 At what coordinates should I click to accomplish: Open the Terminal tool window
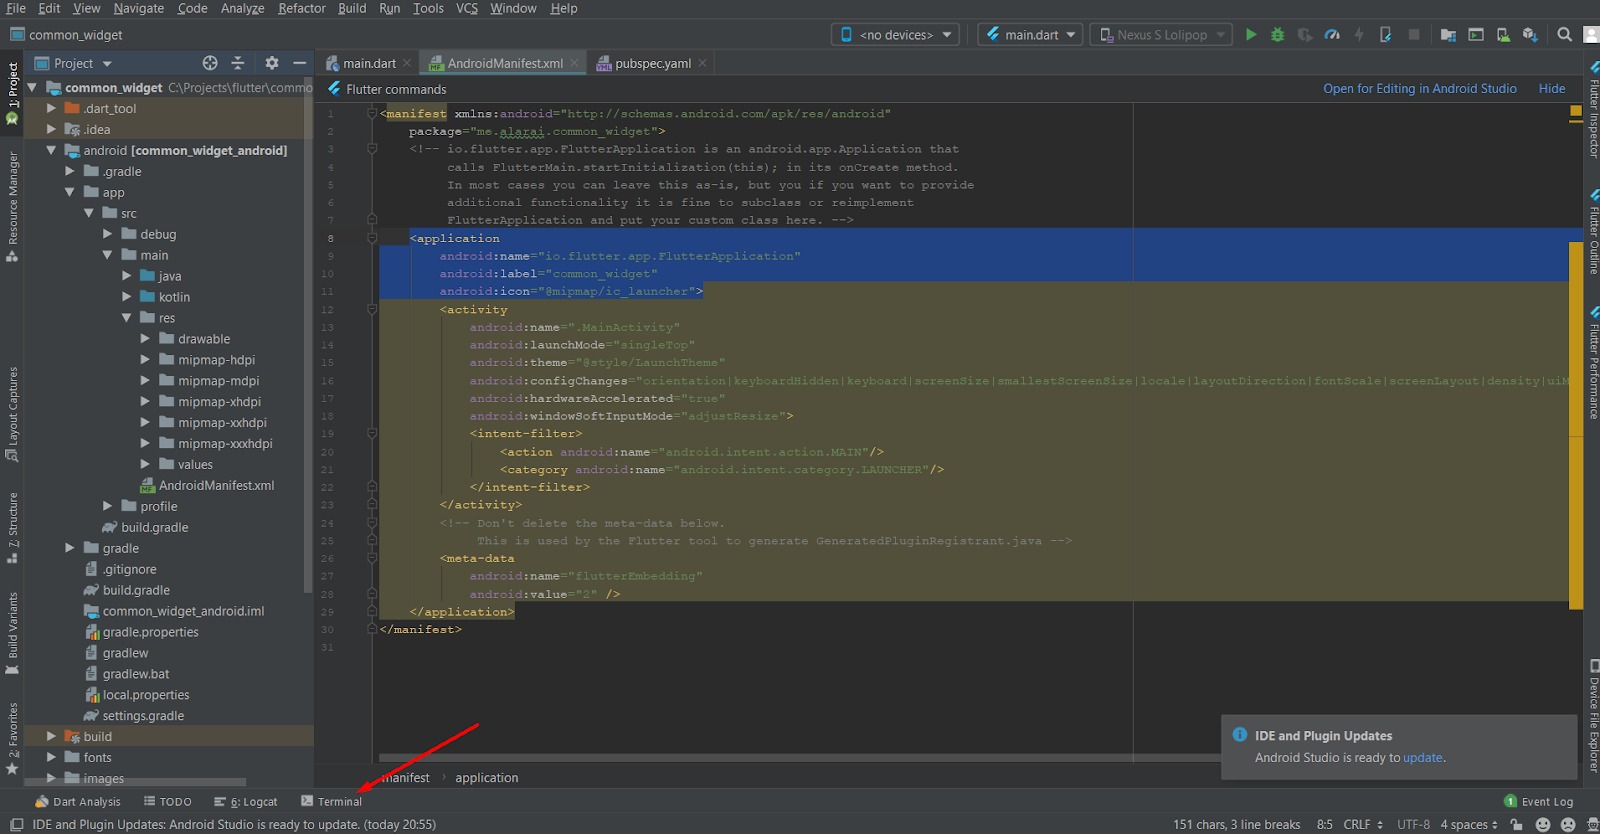pyautogui.click(x=332, y=802)
